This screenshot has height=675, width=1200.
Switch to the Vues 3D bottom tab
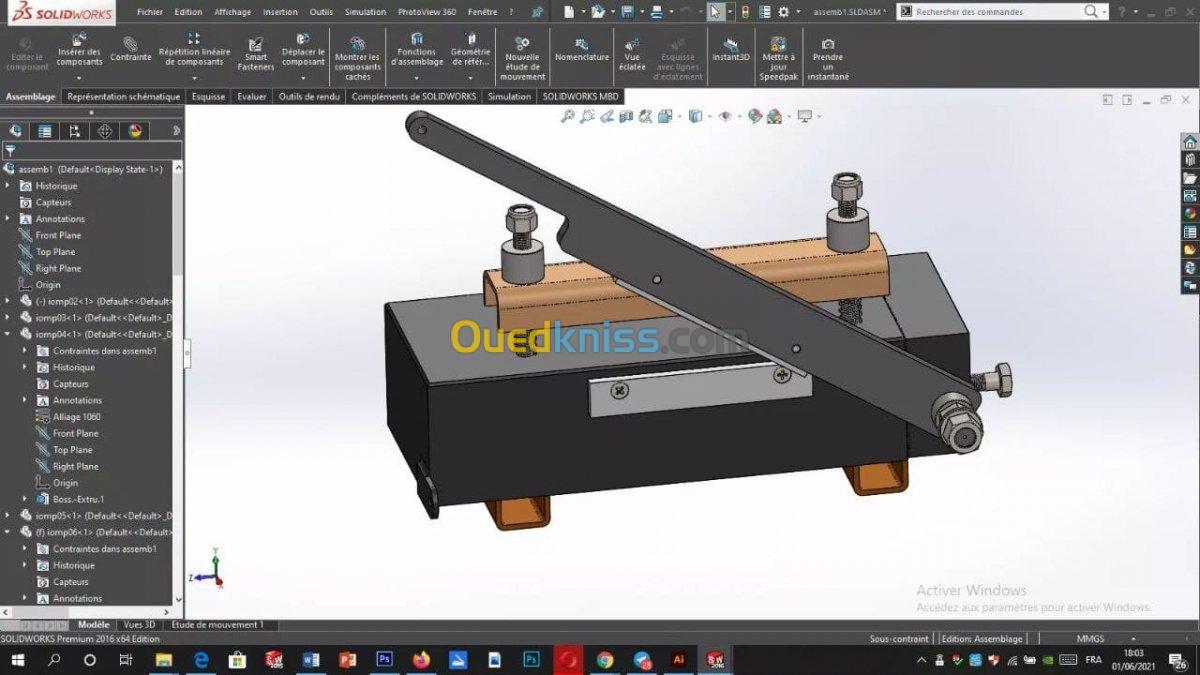tap(139, 625)
